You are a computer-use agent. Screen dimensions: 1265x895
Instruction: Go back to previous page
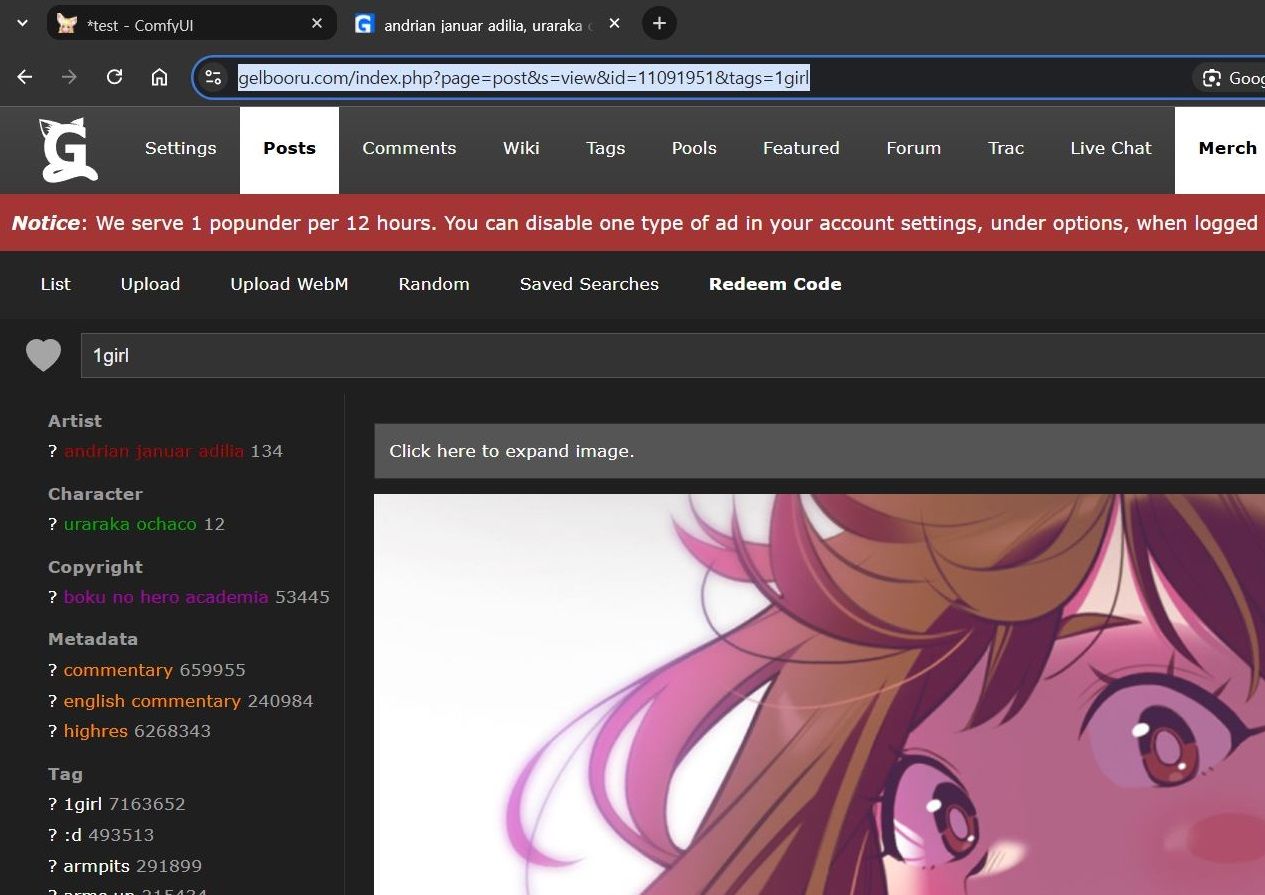tap(25, 77)
